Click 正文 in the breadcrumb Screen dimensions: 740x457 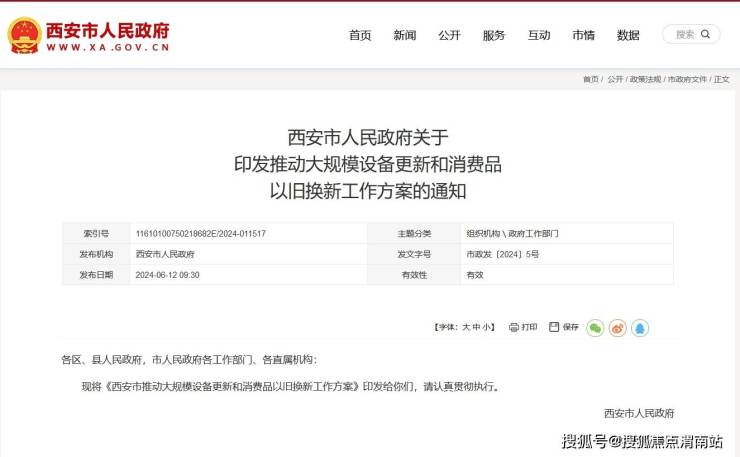[722, 79]
